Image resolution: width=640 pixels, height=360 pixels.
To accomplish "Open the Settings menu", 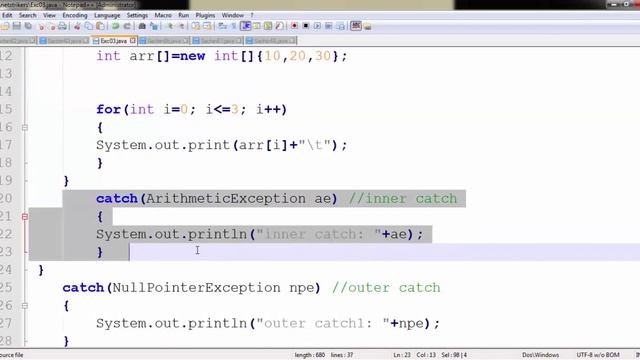I will 137,15.
